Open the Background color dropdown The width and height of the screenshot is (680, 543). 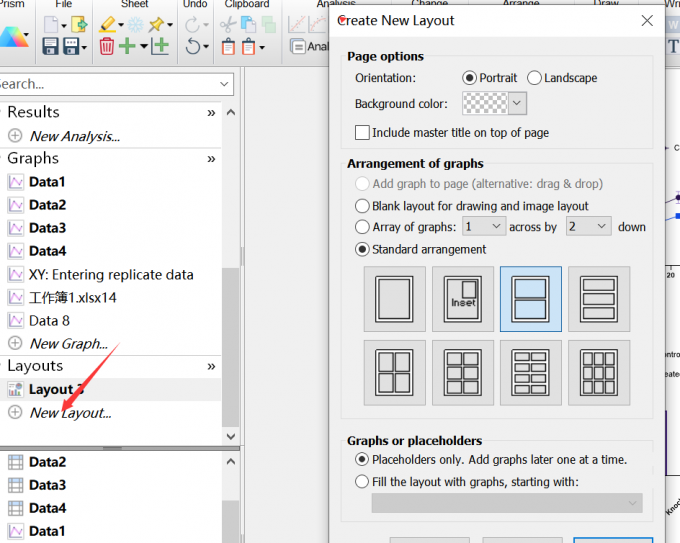point(516,103)
